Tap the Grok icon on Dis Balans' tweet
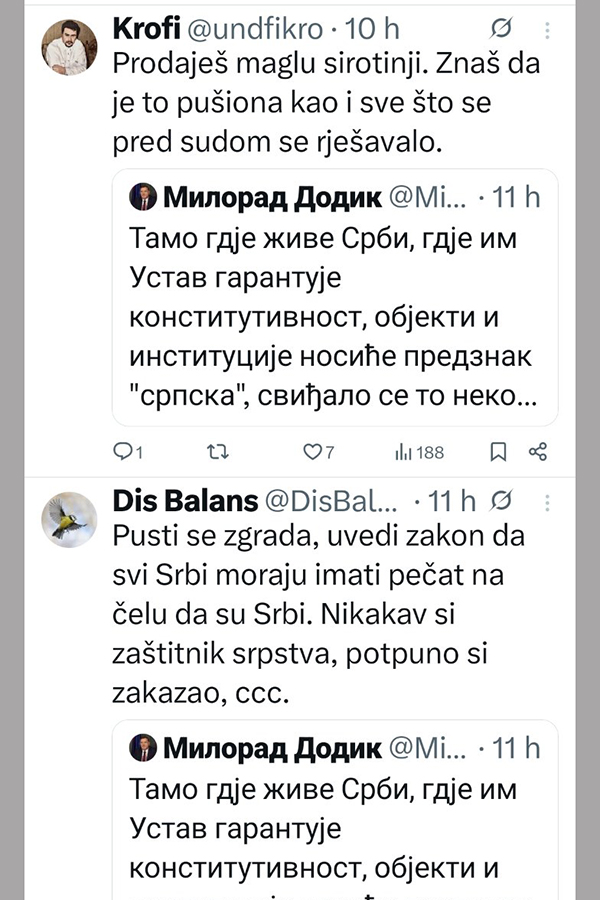 click(x=505, y=499)
